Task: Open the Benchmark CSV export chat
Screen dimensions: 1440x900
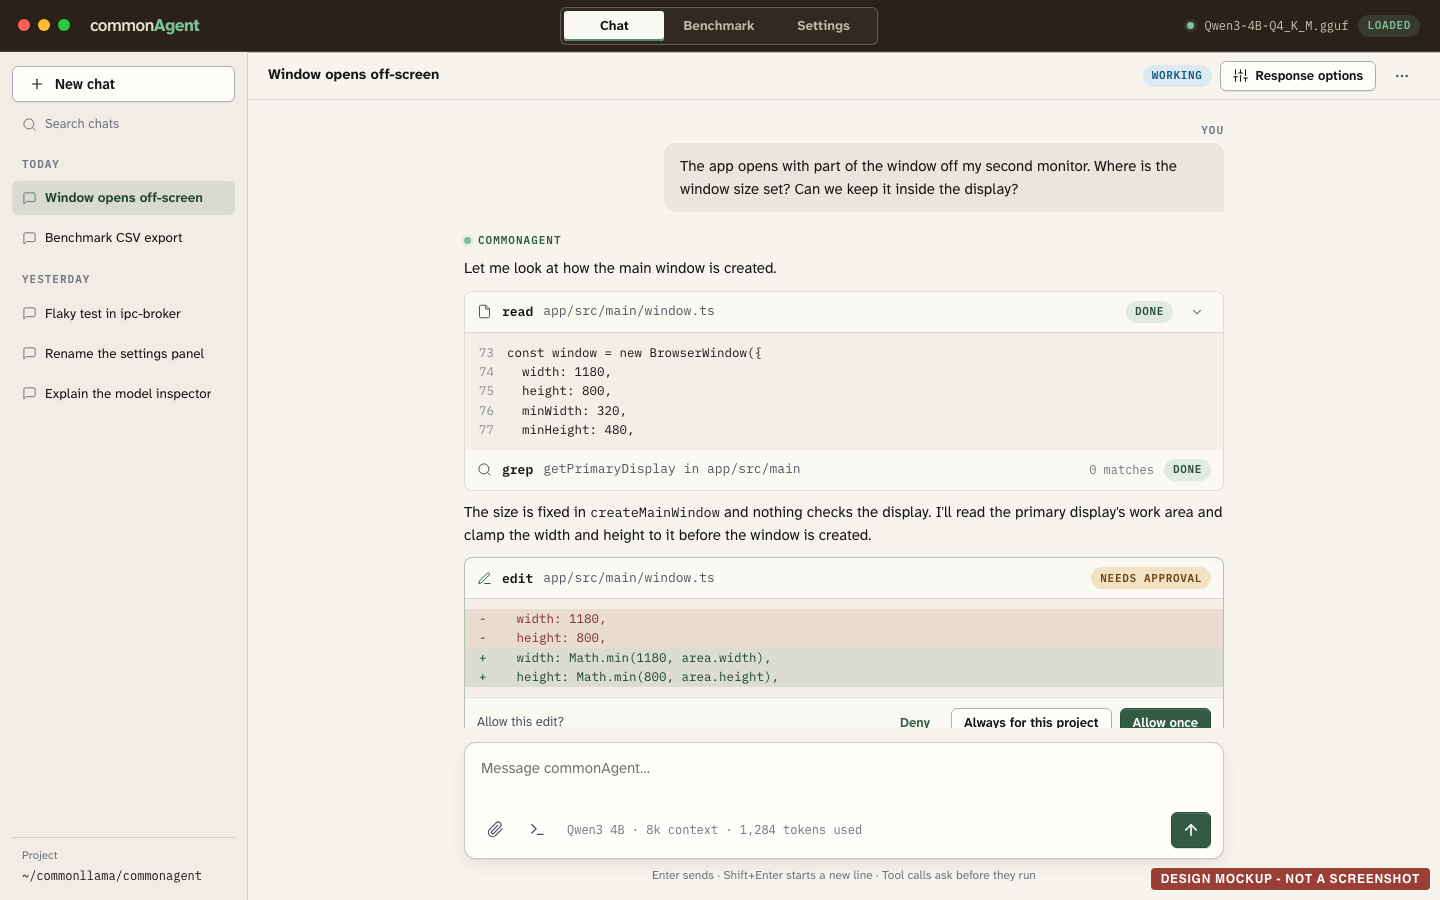Action: pyautogui.click(x=123, y=238)
